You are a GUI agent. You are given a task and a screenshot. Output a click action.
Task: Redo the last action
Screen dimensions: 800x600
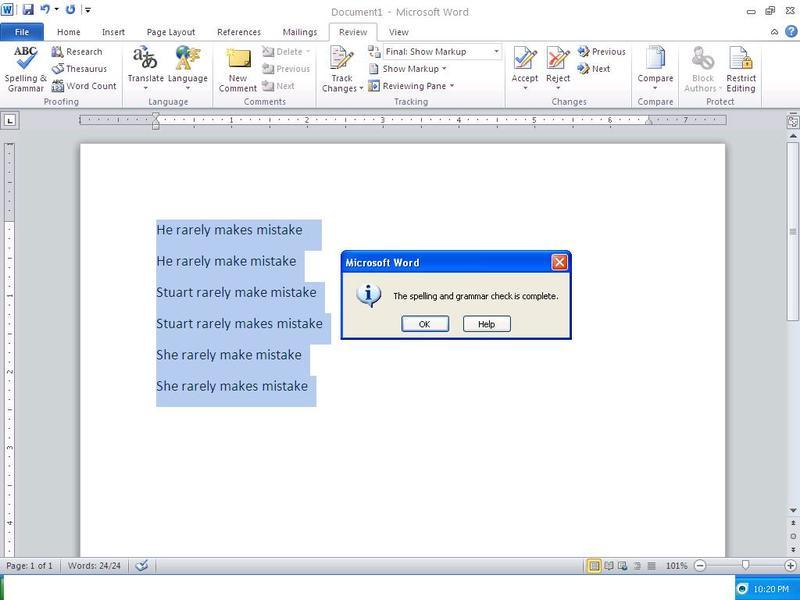tap(70, 10)
